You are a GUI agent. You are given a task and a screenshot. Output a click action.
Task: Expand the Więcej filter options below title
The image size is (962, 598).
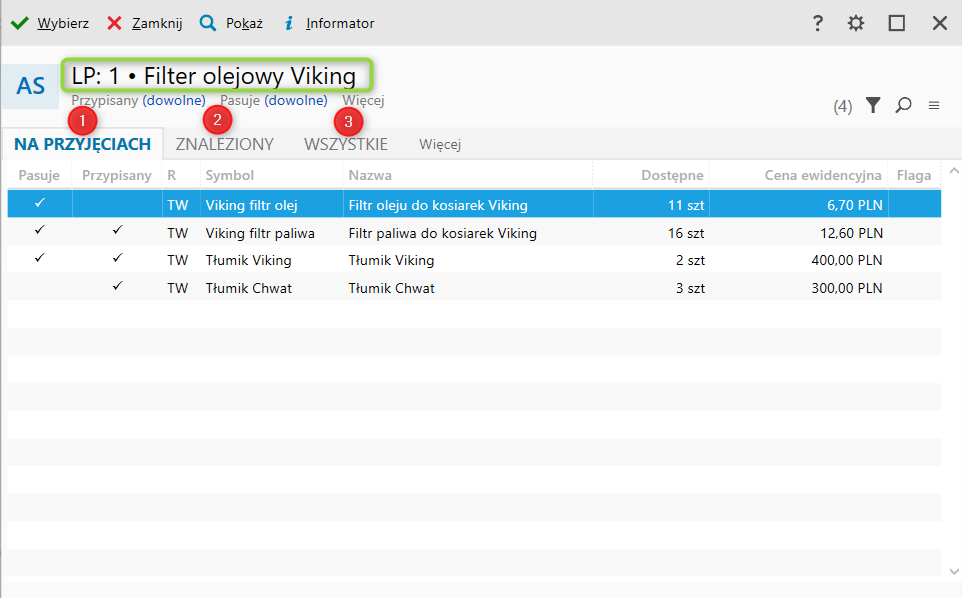(x=363, y=100)
